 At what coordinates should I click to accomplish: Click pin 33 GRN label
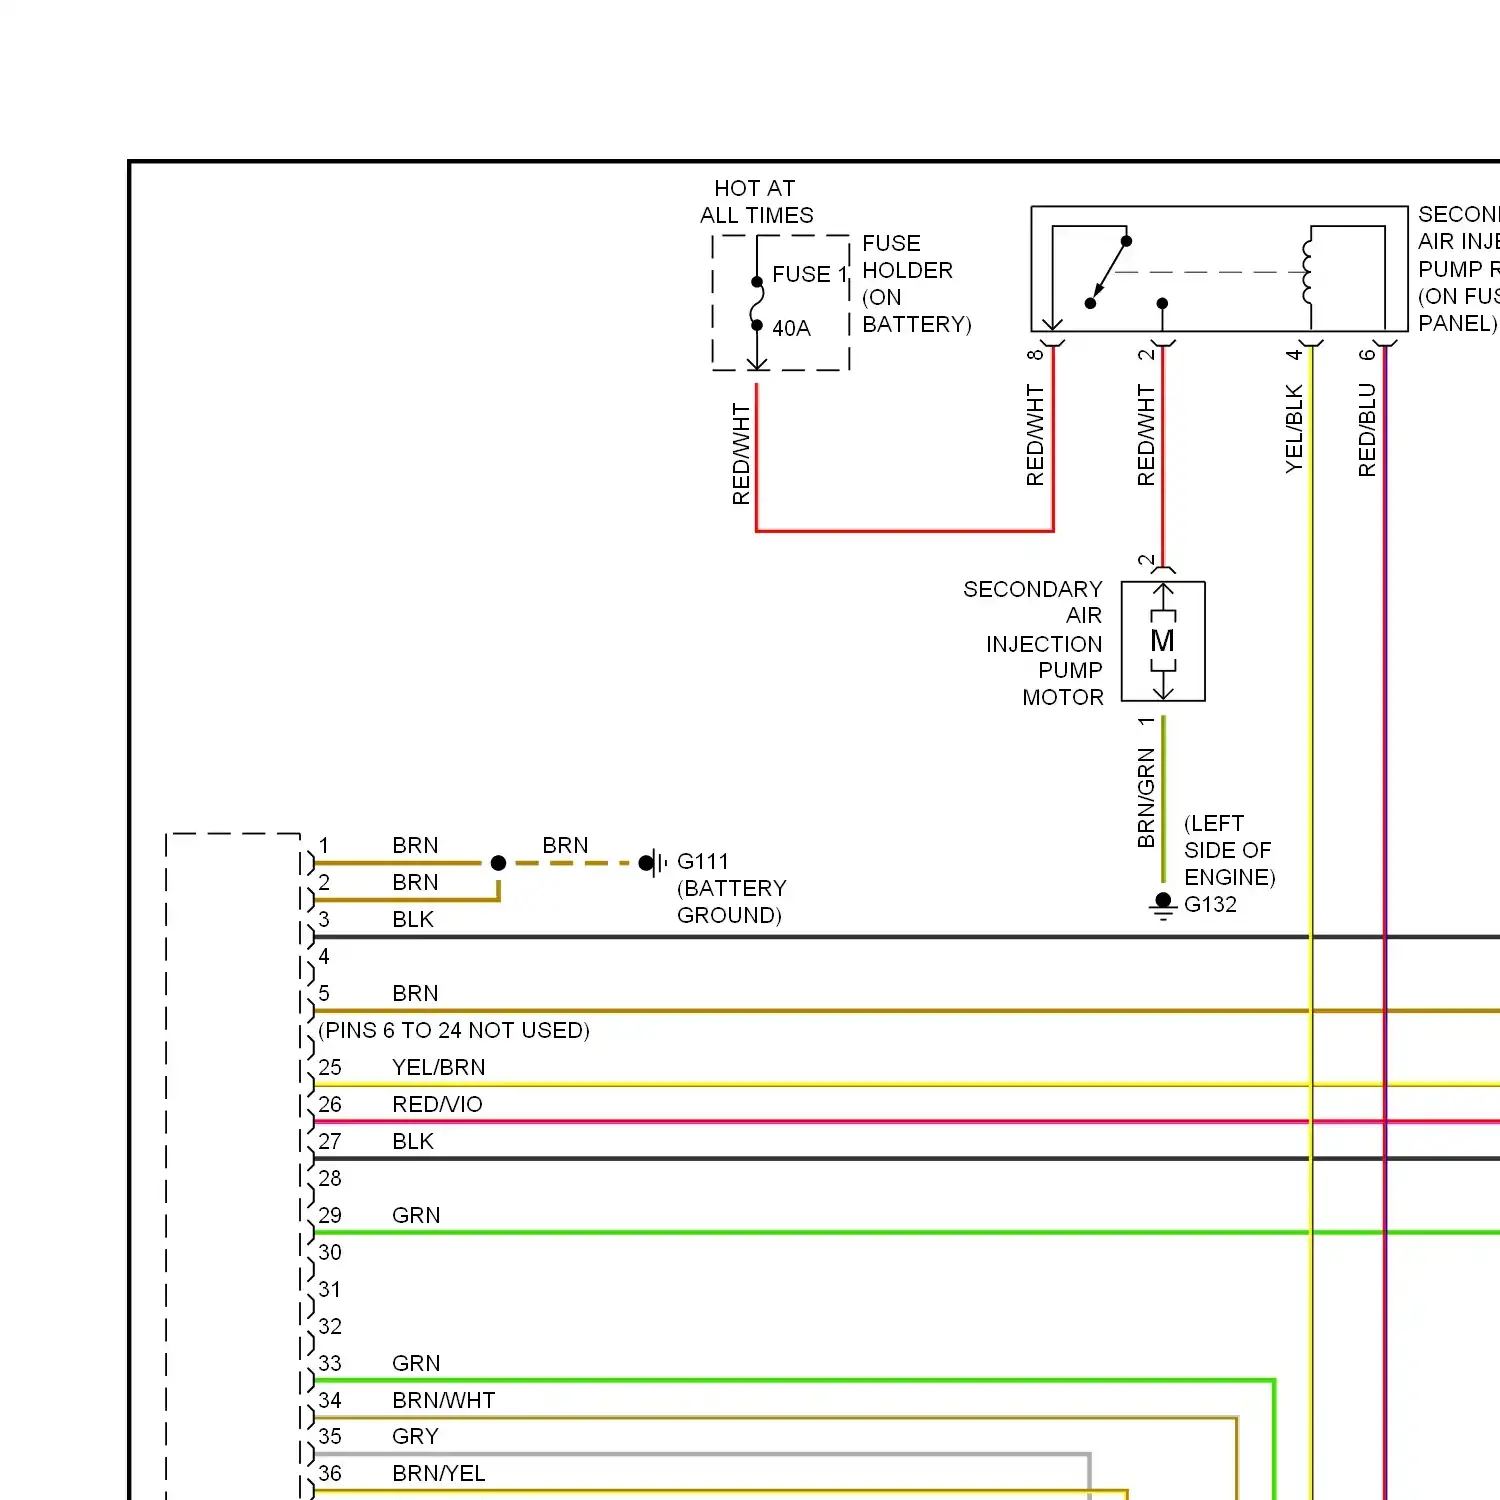point(416,1363)
